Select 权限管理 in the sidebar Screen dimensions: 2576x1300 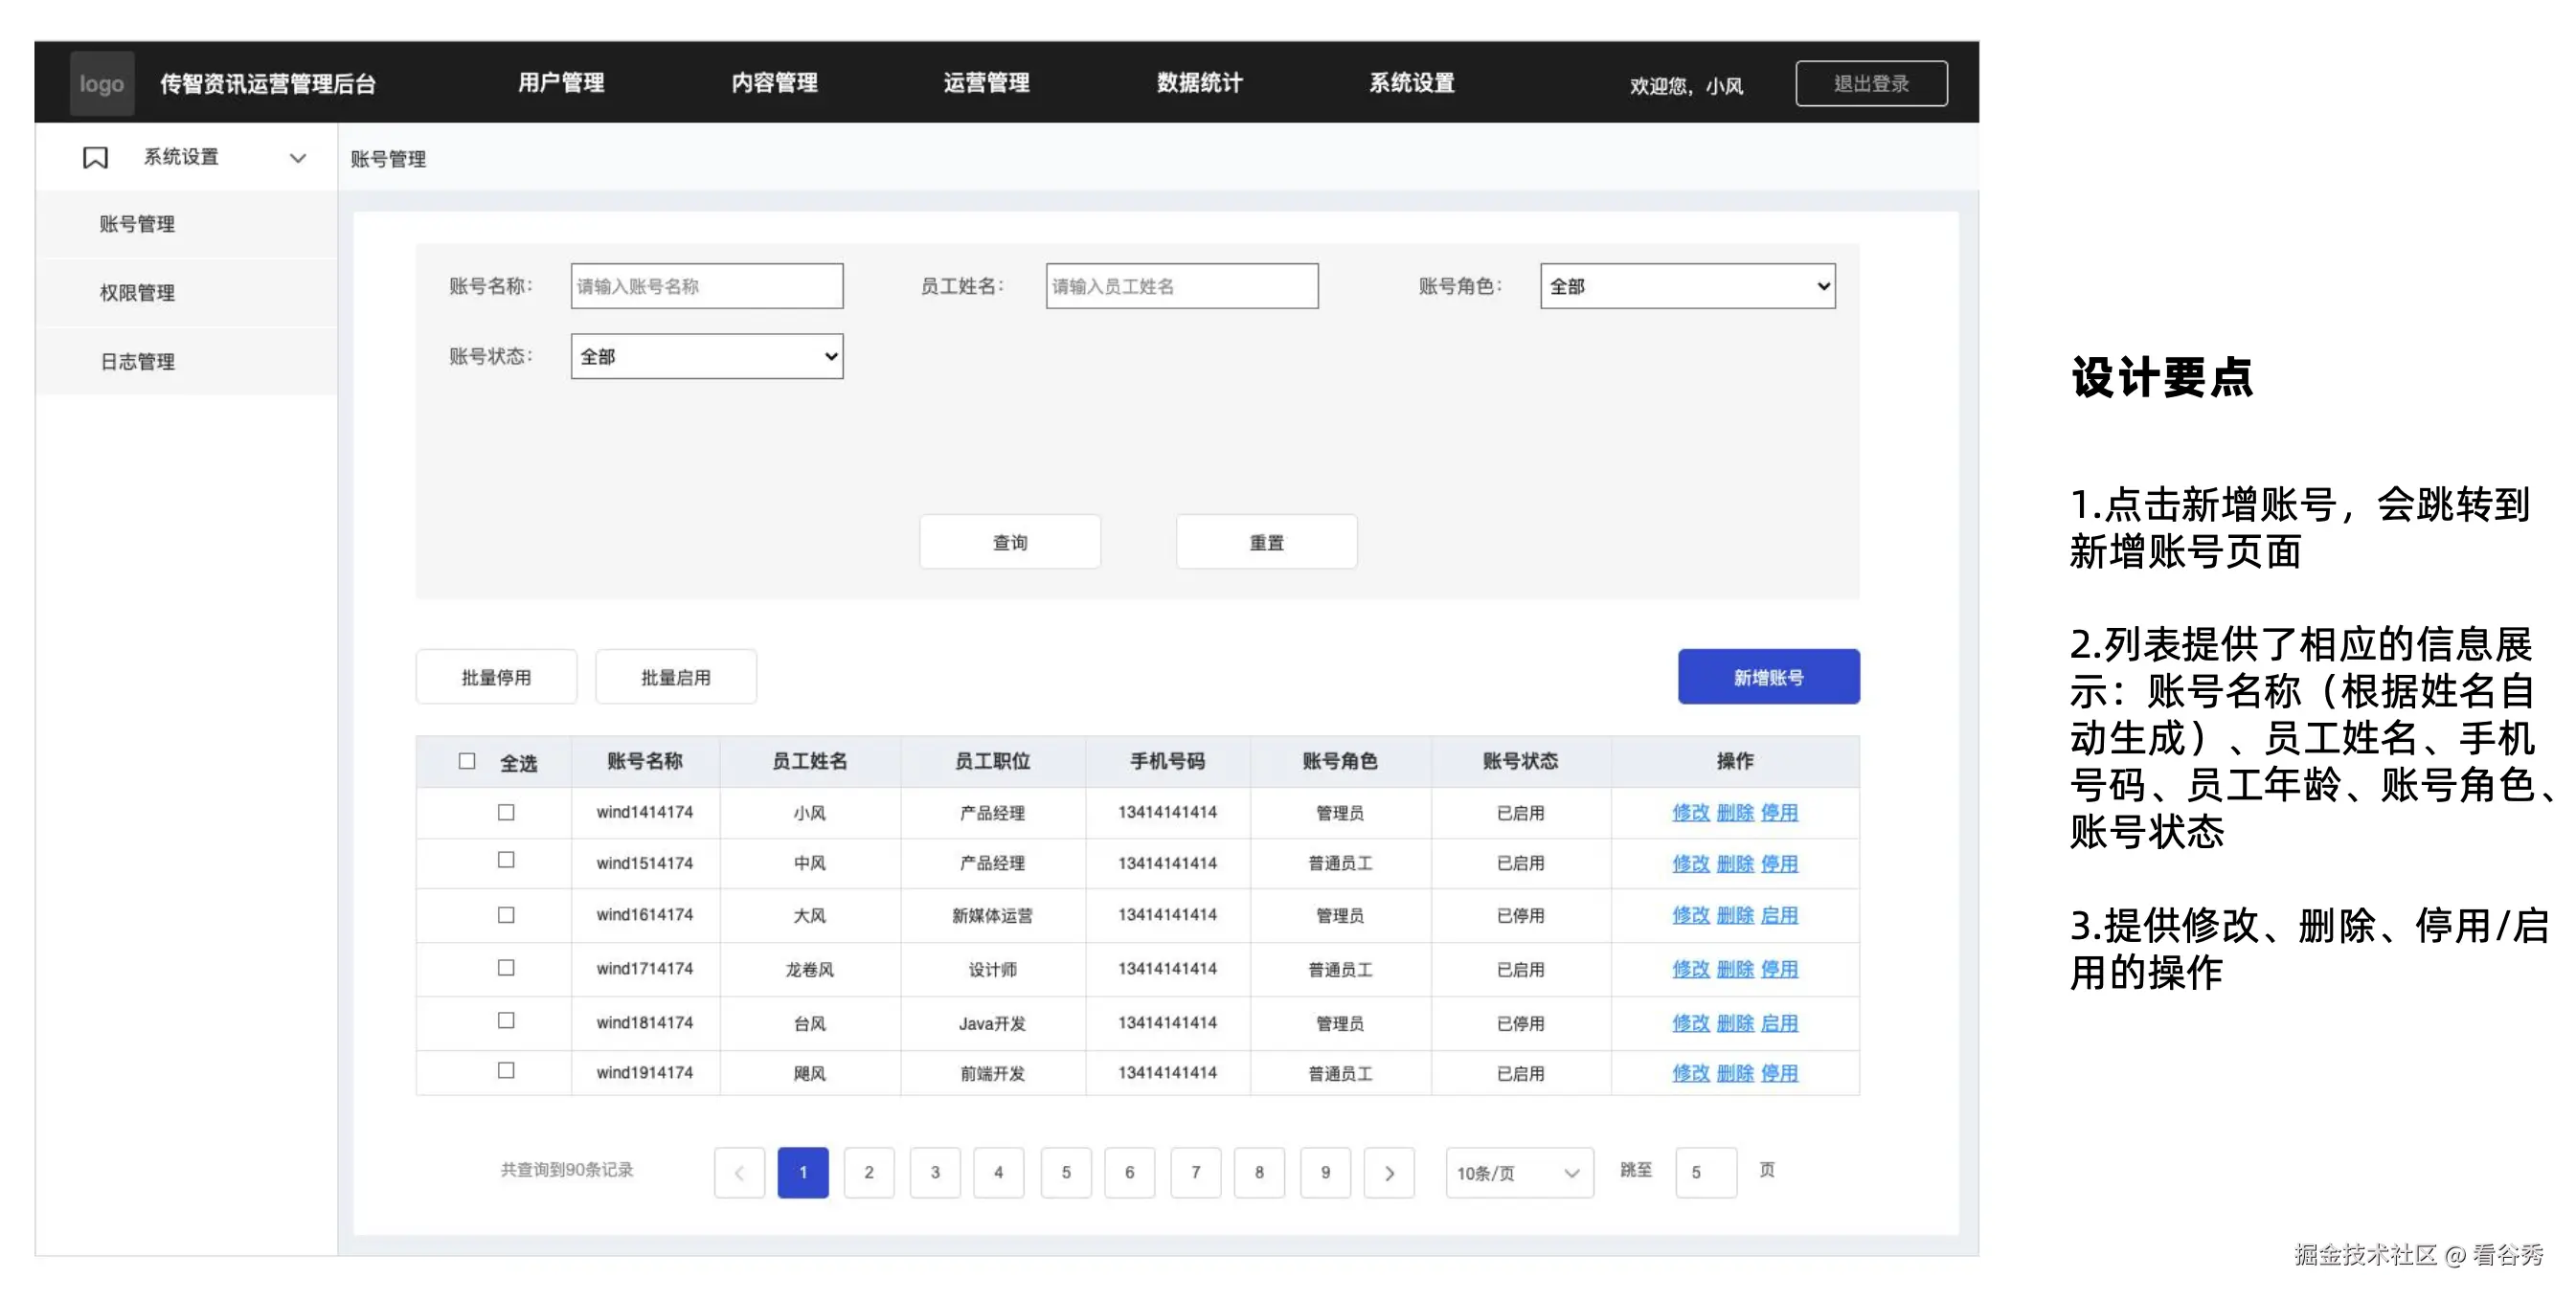tap(137, 293)
